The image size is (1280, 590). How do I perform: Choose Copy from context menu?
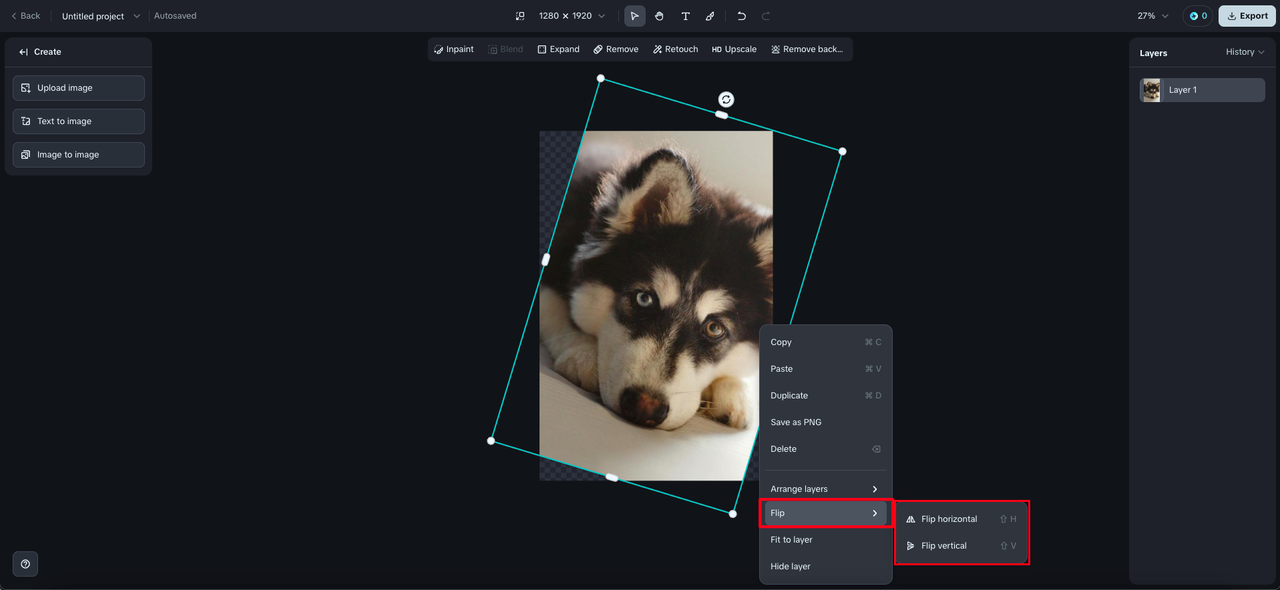point(825,342)
